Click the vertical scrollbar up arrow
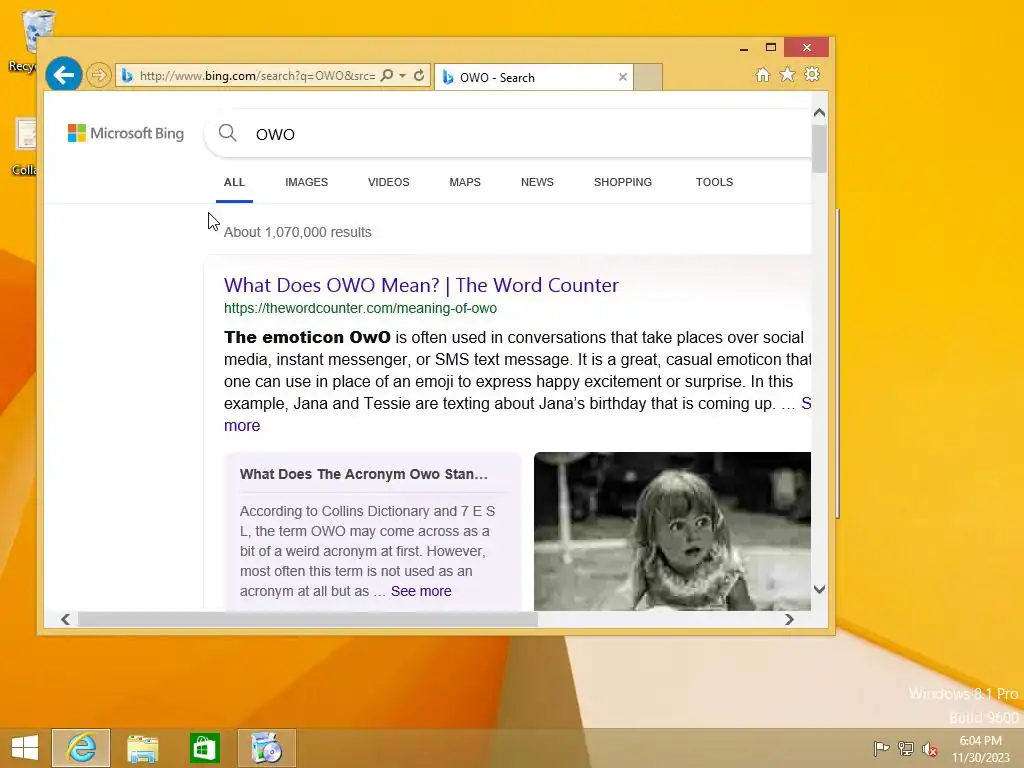The image size is (1024, 768). coord(820,113)
